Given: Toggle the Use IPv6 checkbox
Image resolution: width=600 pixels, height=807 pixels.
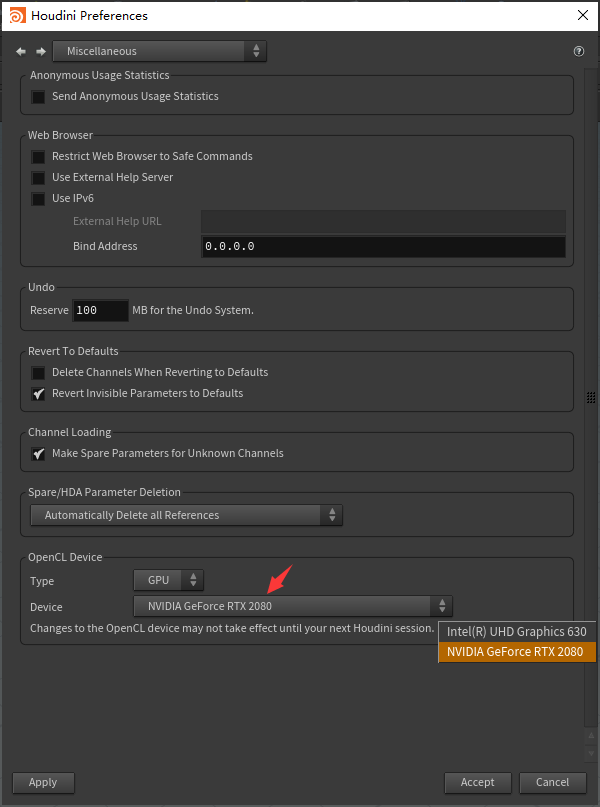Looking at the screenshot, I should tap(38, 199).
